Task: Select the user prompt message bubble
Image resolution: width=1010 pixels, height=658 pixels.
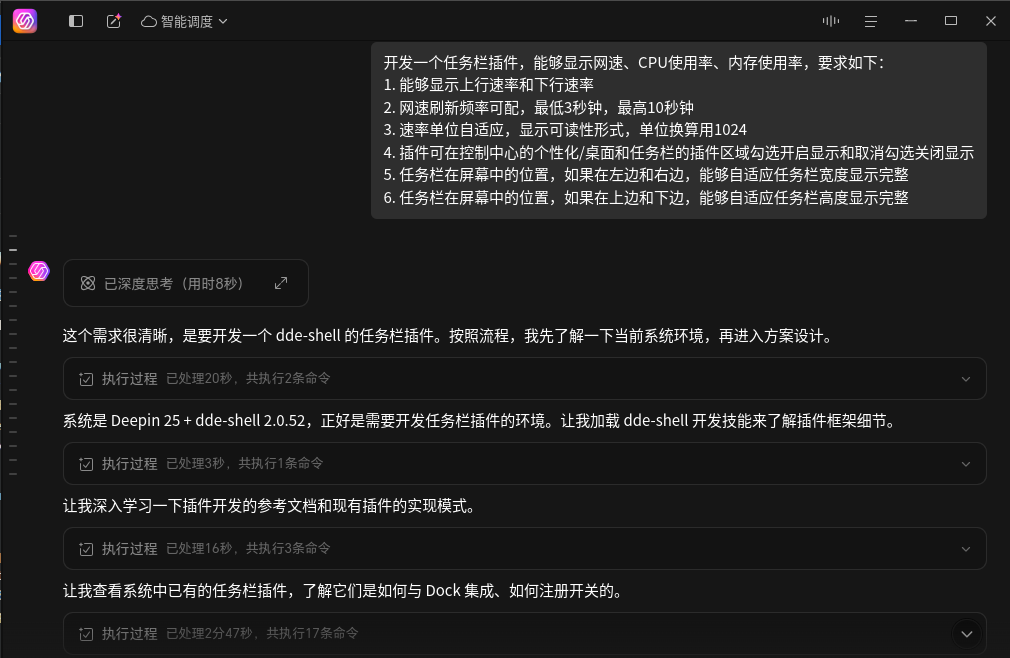Action: [679, 131]
